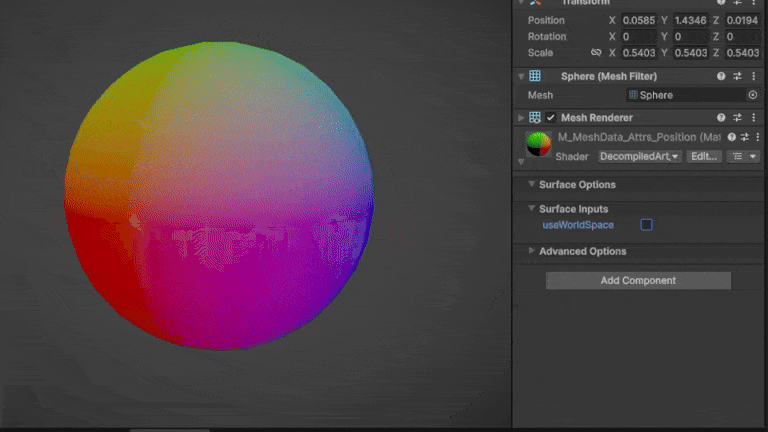Viewport: 768px width, 432px height.
Task: Enable the useWorldSpace checkbox
Action: point(646,225)
